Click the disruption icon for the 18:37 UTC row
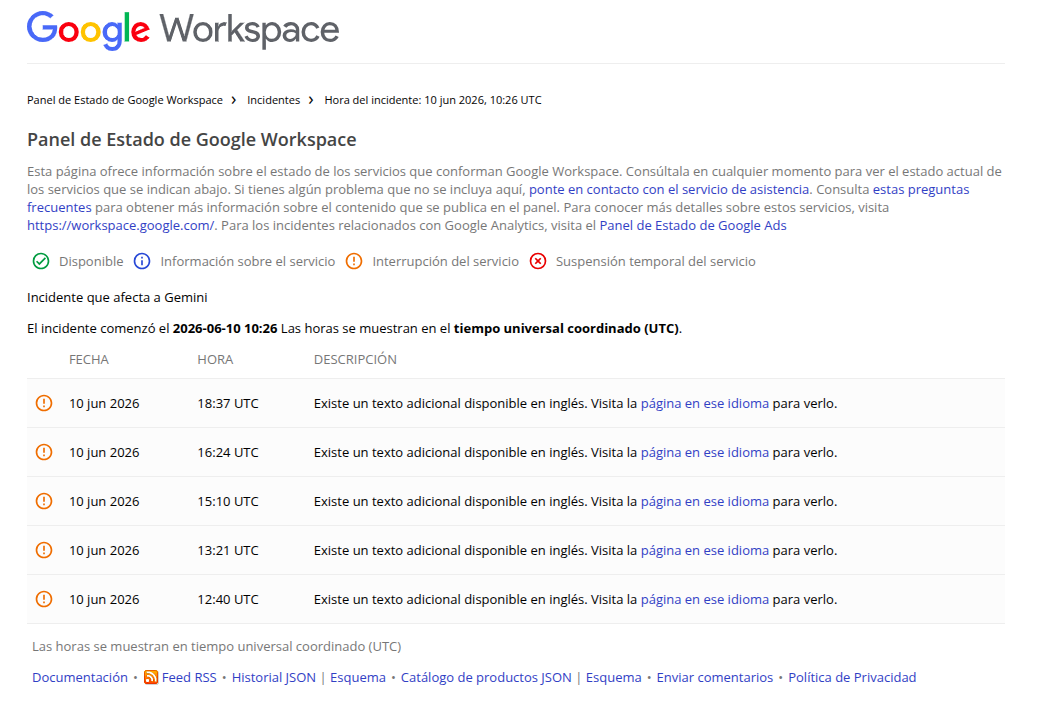 tap(44, 403)
